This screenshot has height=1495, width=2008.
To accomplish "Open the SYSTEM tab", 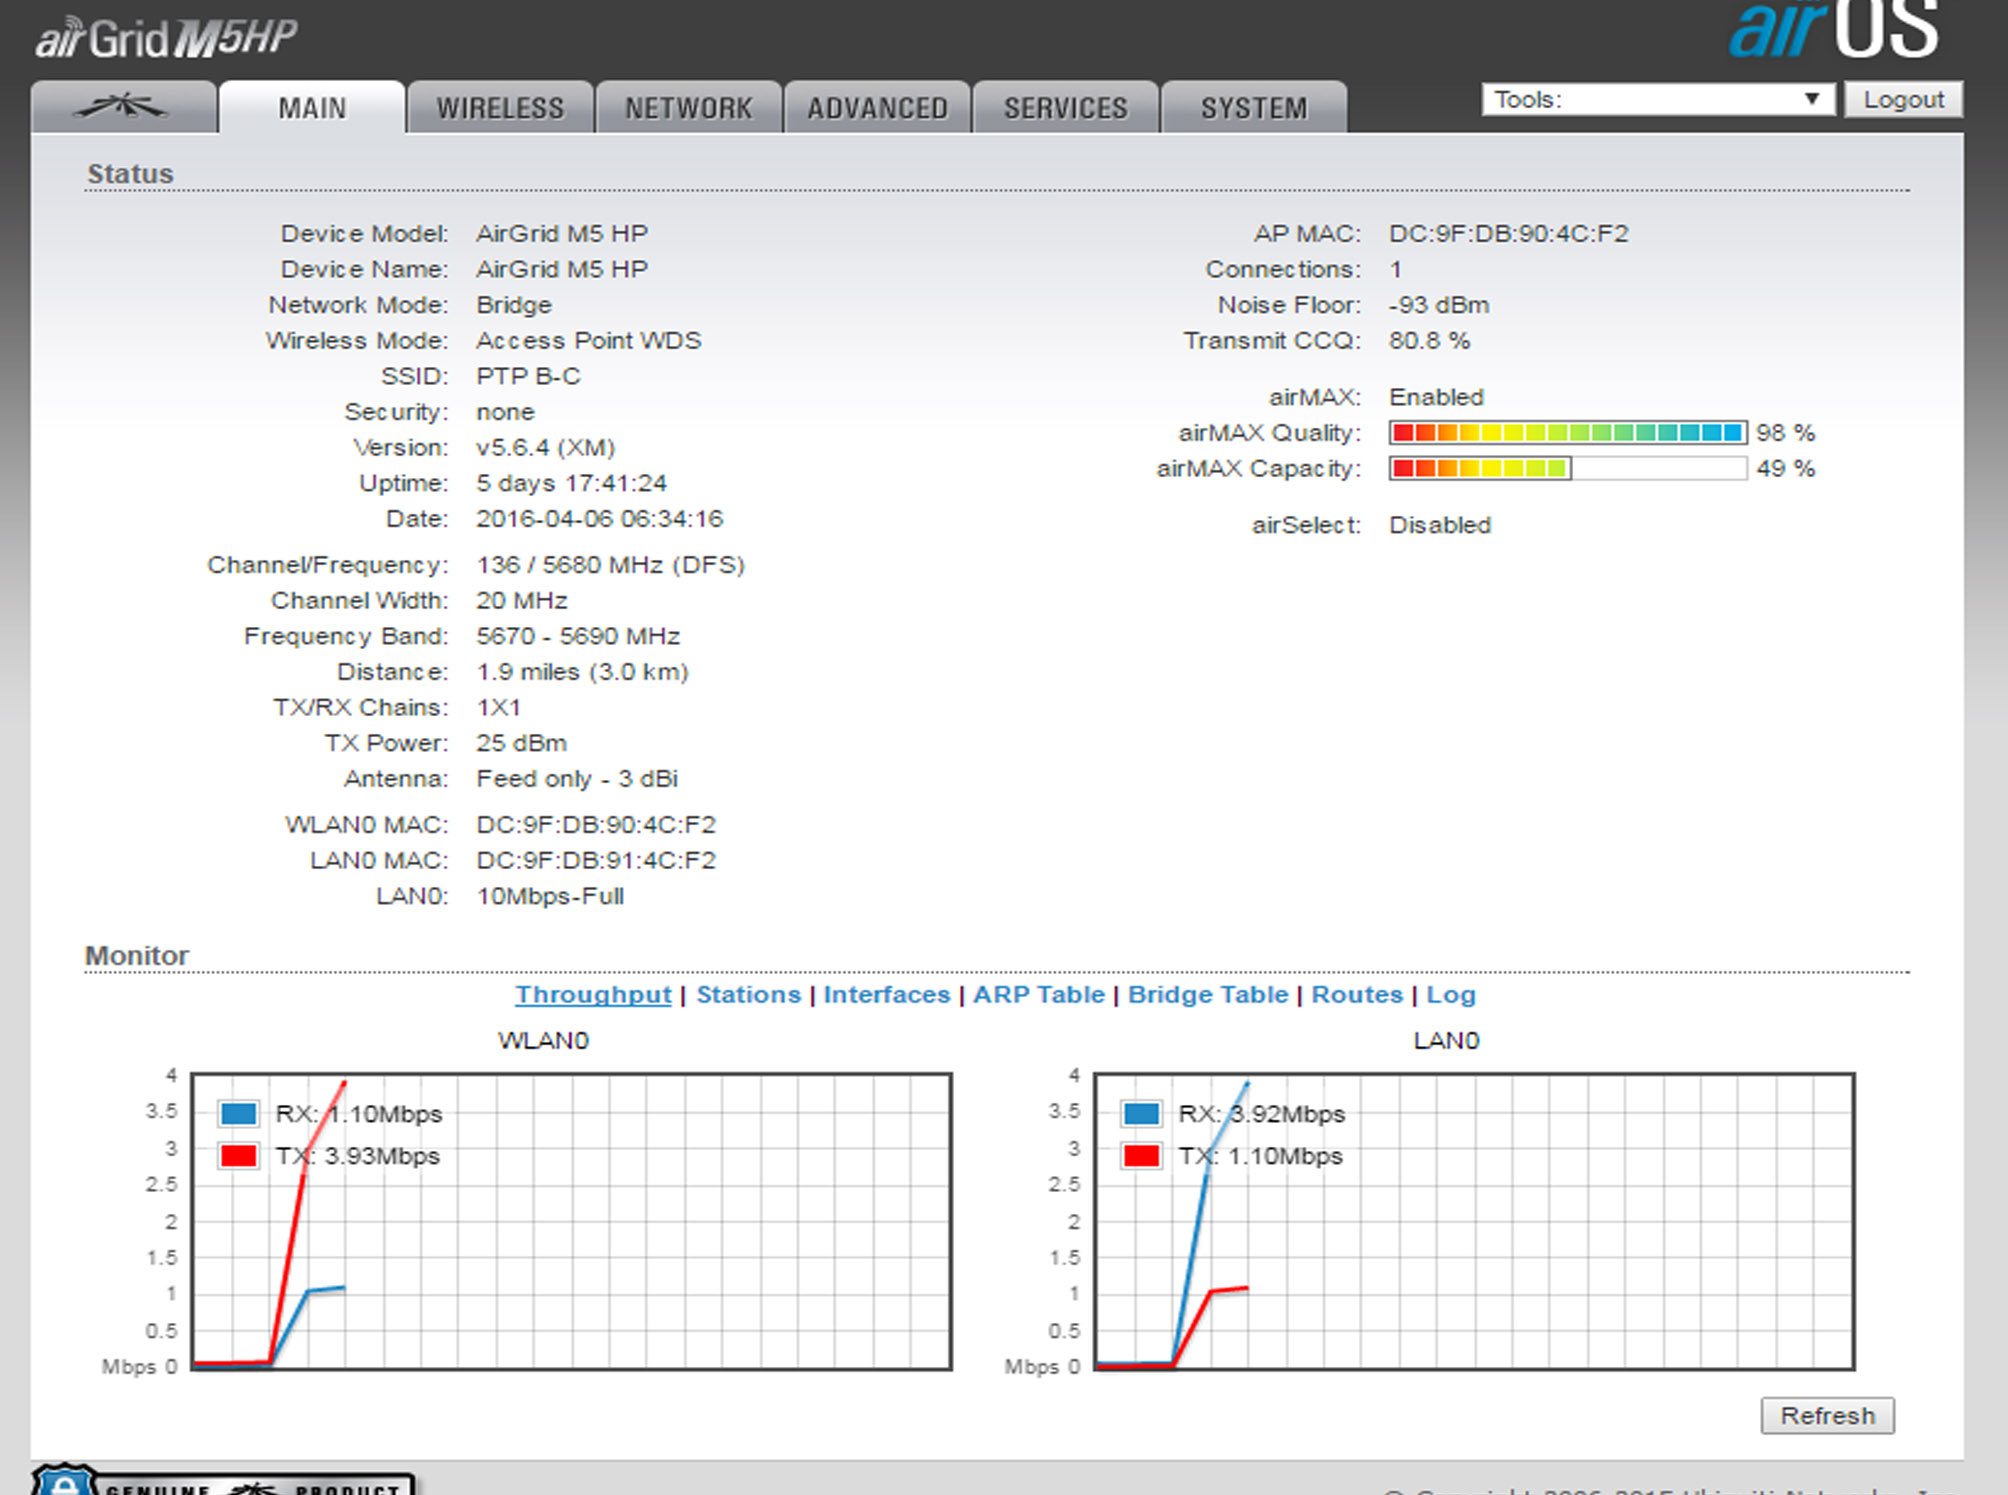I will point(1253,108).
